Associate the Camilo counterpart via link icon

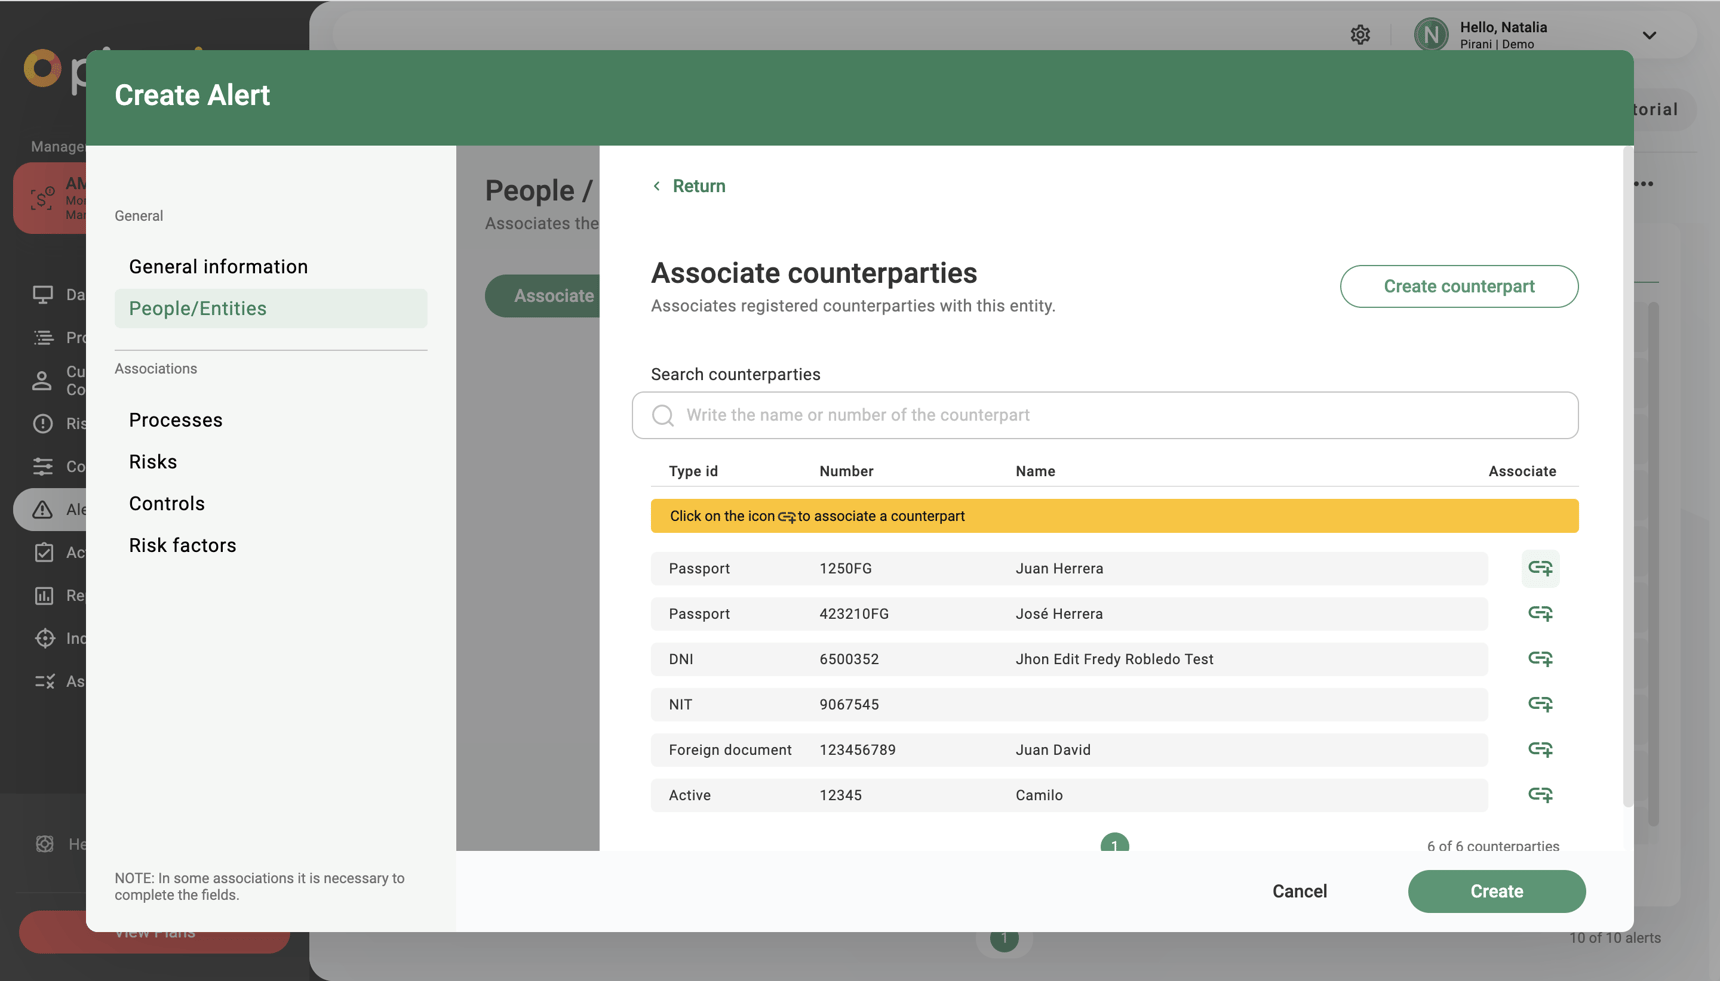click(1540, 795)
